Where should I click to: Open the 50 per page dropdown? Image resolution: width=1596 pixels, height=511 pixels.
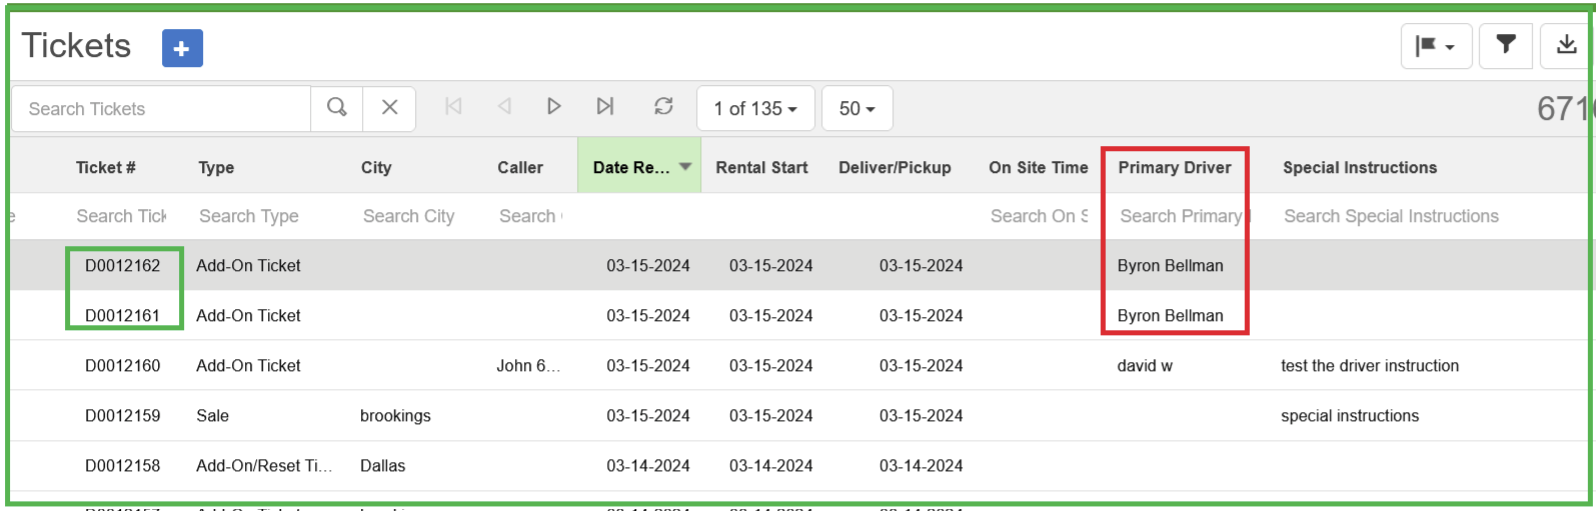click(857, 109)
